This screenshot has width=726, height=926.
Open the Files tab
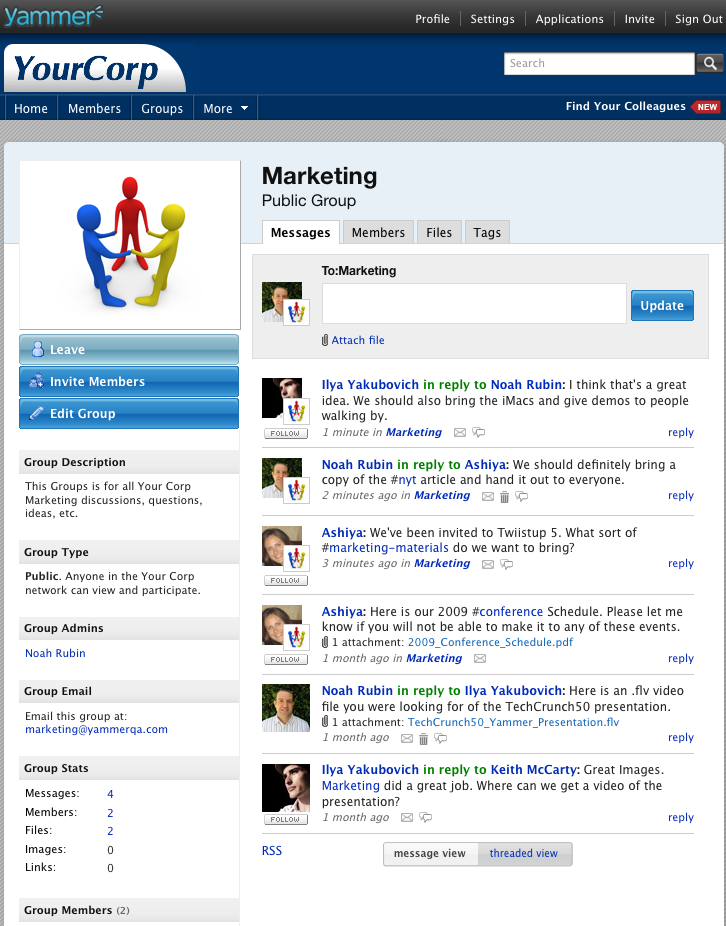(439, 233)
